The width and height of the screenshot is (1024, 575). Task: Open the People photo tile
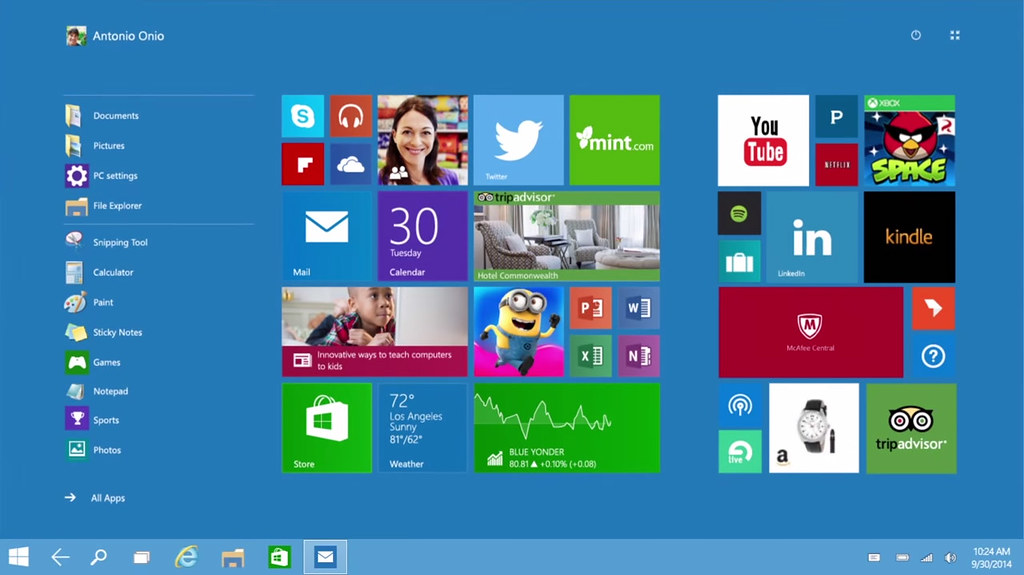[x=423, y=140]
